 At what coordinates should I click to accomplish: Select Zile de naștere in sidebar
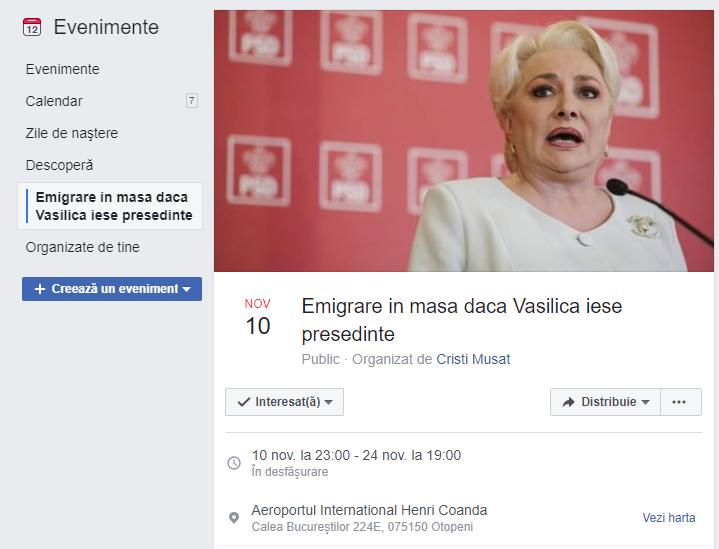tap(72, 133)
